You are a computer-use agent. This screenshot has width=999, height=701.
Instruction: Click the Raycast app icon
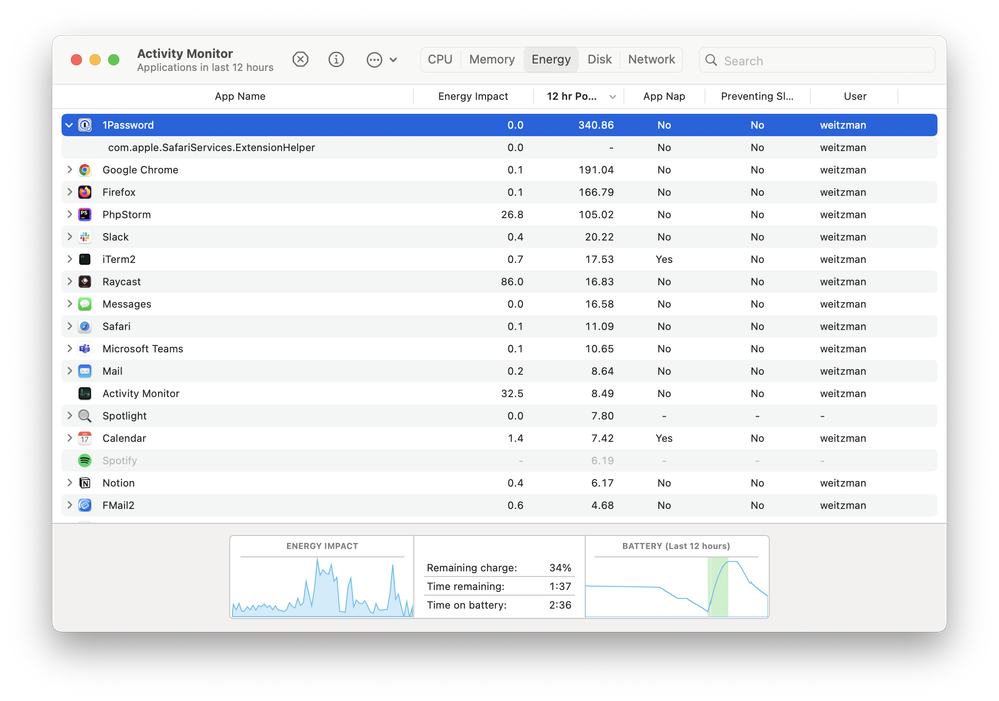[x=85, y=281]
